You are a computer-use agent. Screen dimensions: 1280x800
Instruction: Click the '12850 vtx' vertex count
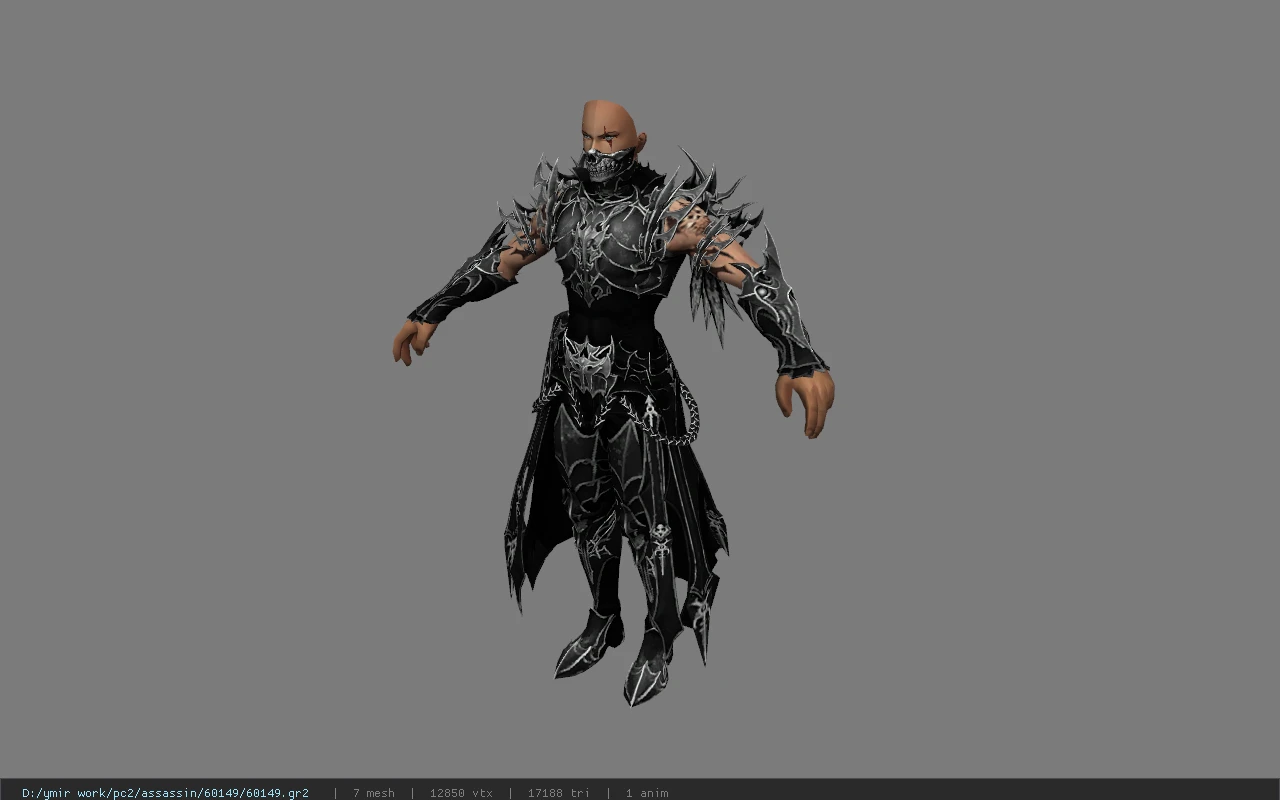(x=461, y=793)
